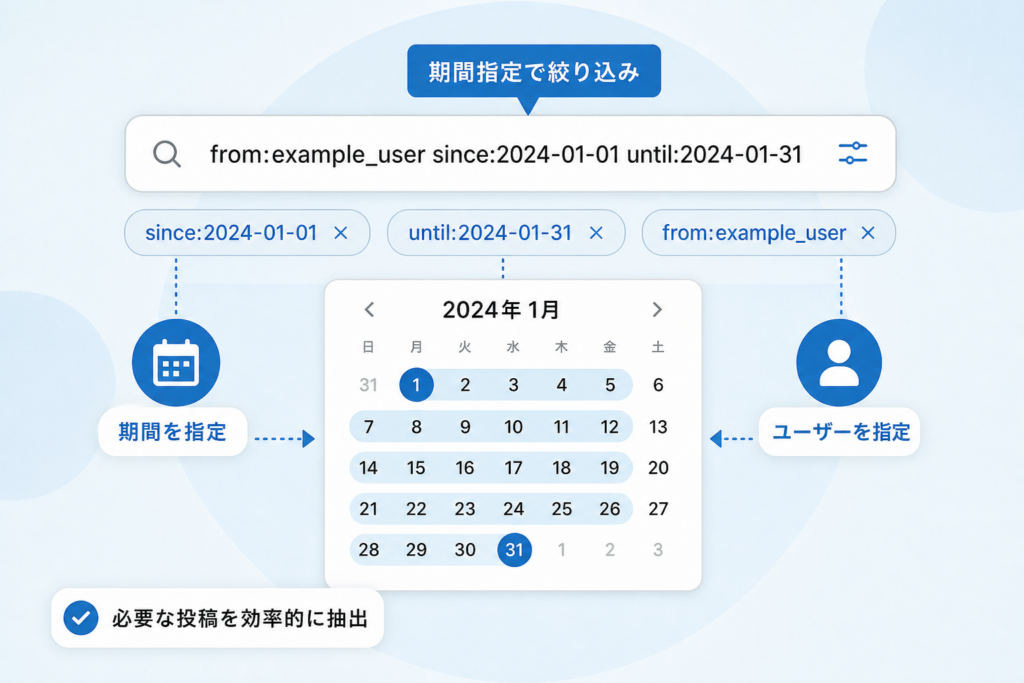Select date 13 in calendar
This screenshot has width=1024, height=683.
click(x=658, y=427)
